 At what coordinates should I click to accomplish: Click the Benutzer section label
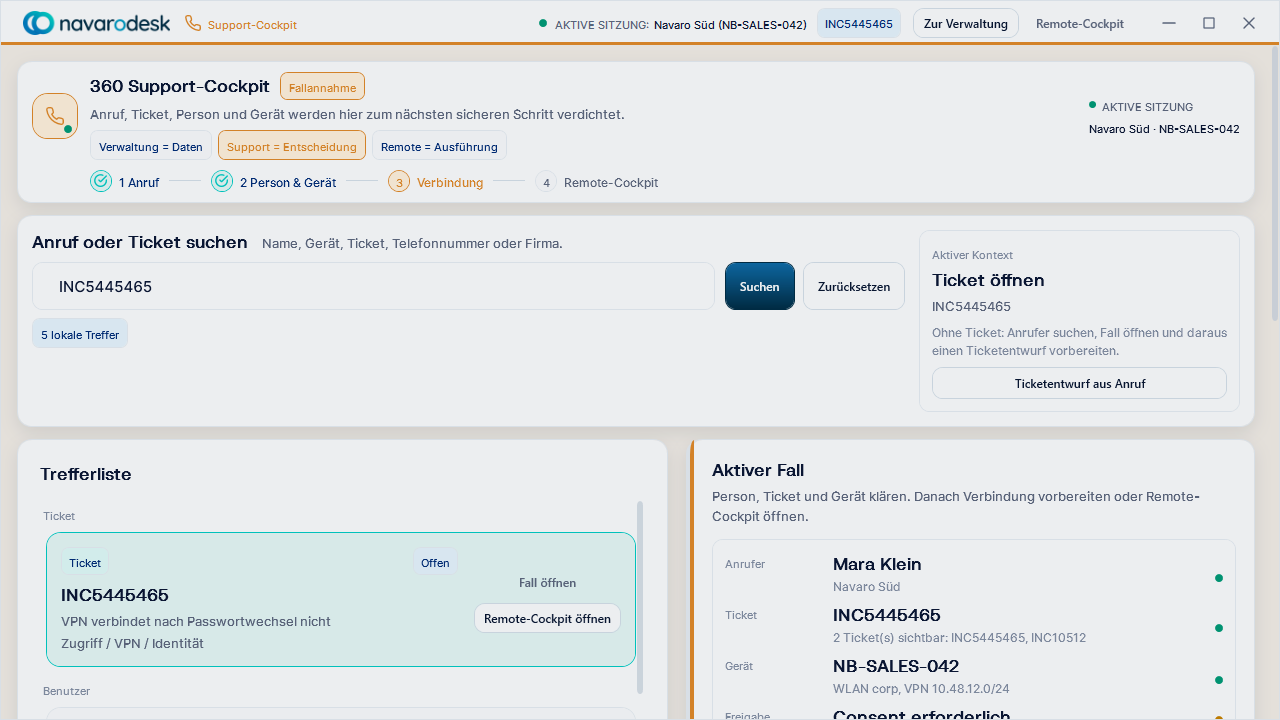tap(67, 691)
